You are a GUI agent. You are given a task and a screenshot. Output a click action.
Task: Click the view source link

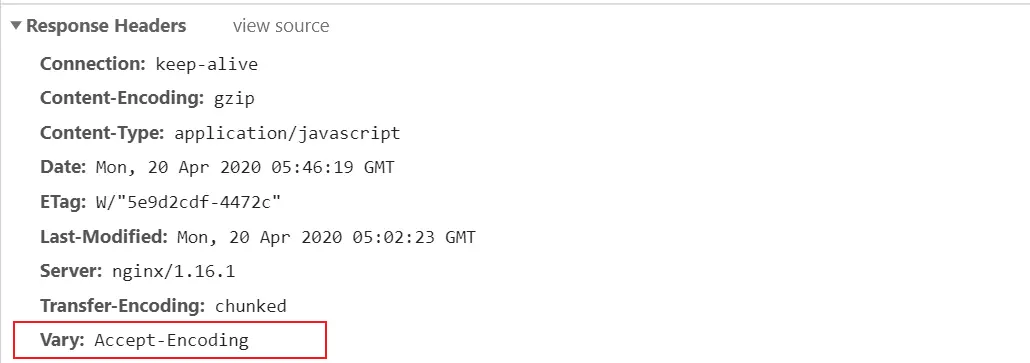click(x=281, y=26)
